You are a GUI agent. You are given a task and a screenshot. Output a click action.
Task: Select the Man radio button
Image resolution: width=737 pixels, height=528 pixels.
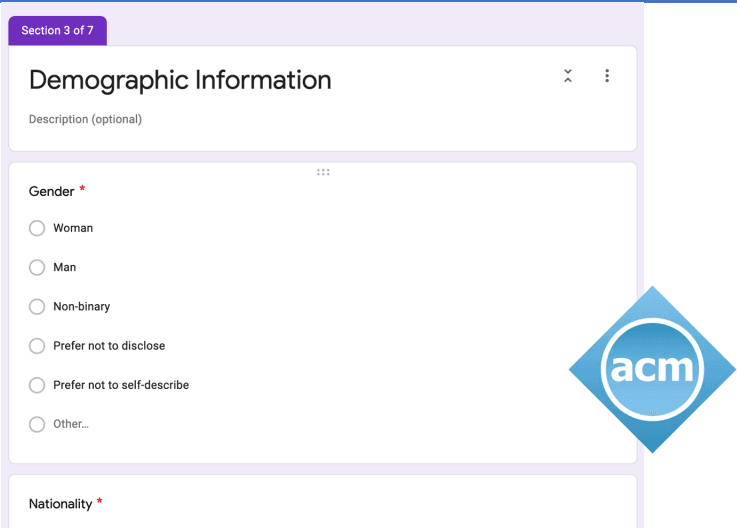pyautogui.click(x=37, y=267)
